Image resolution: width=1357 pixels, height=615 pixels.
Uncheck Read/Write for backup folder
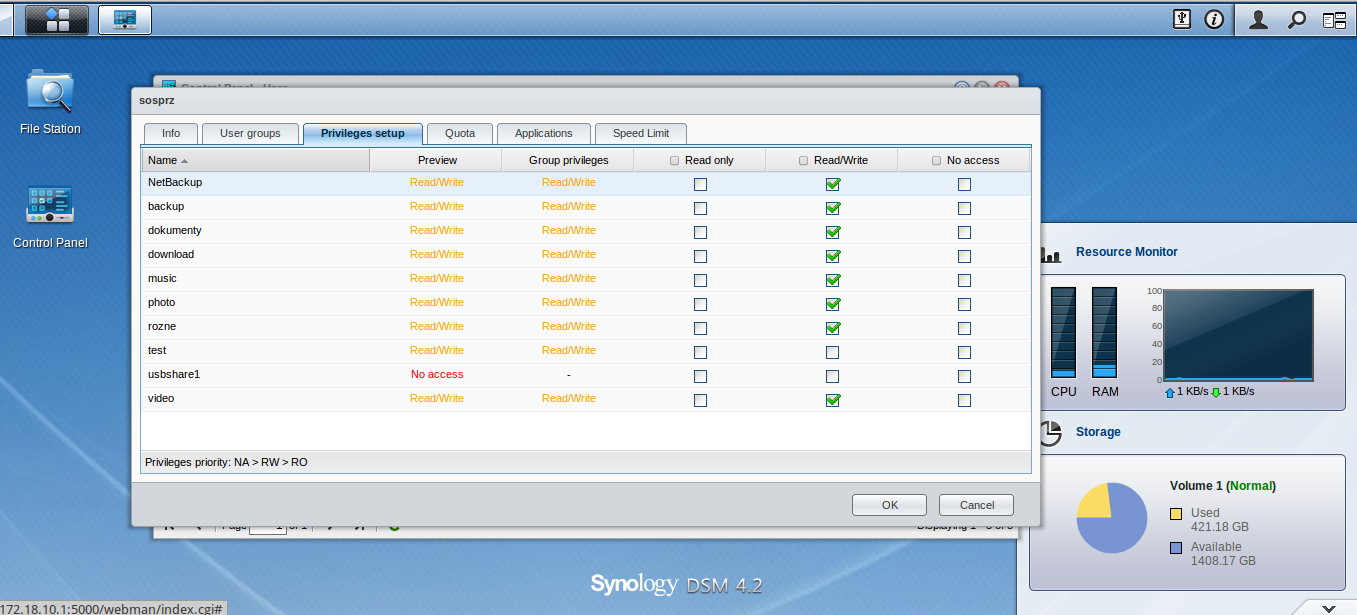click(832, 208)
